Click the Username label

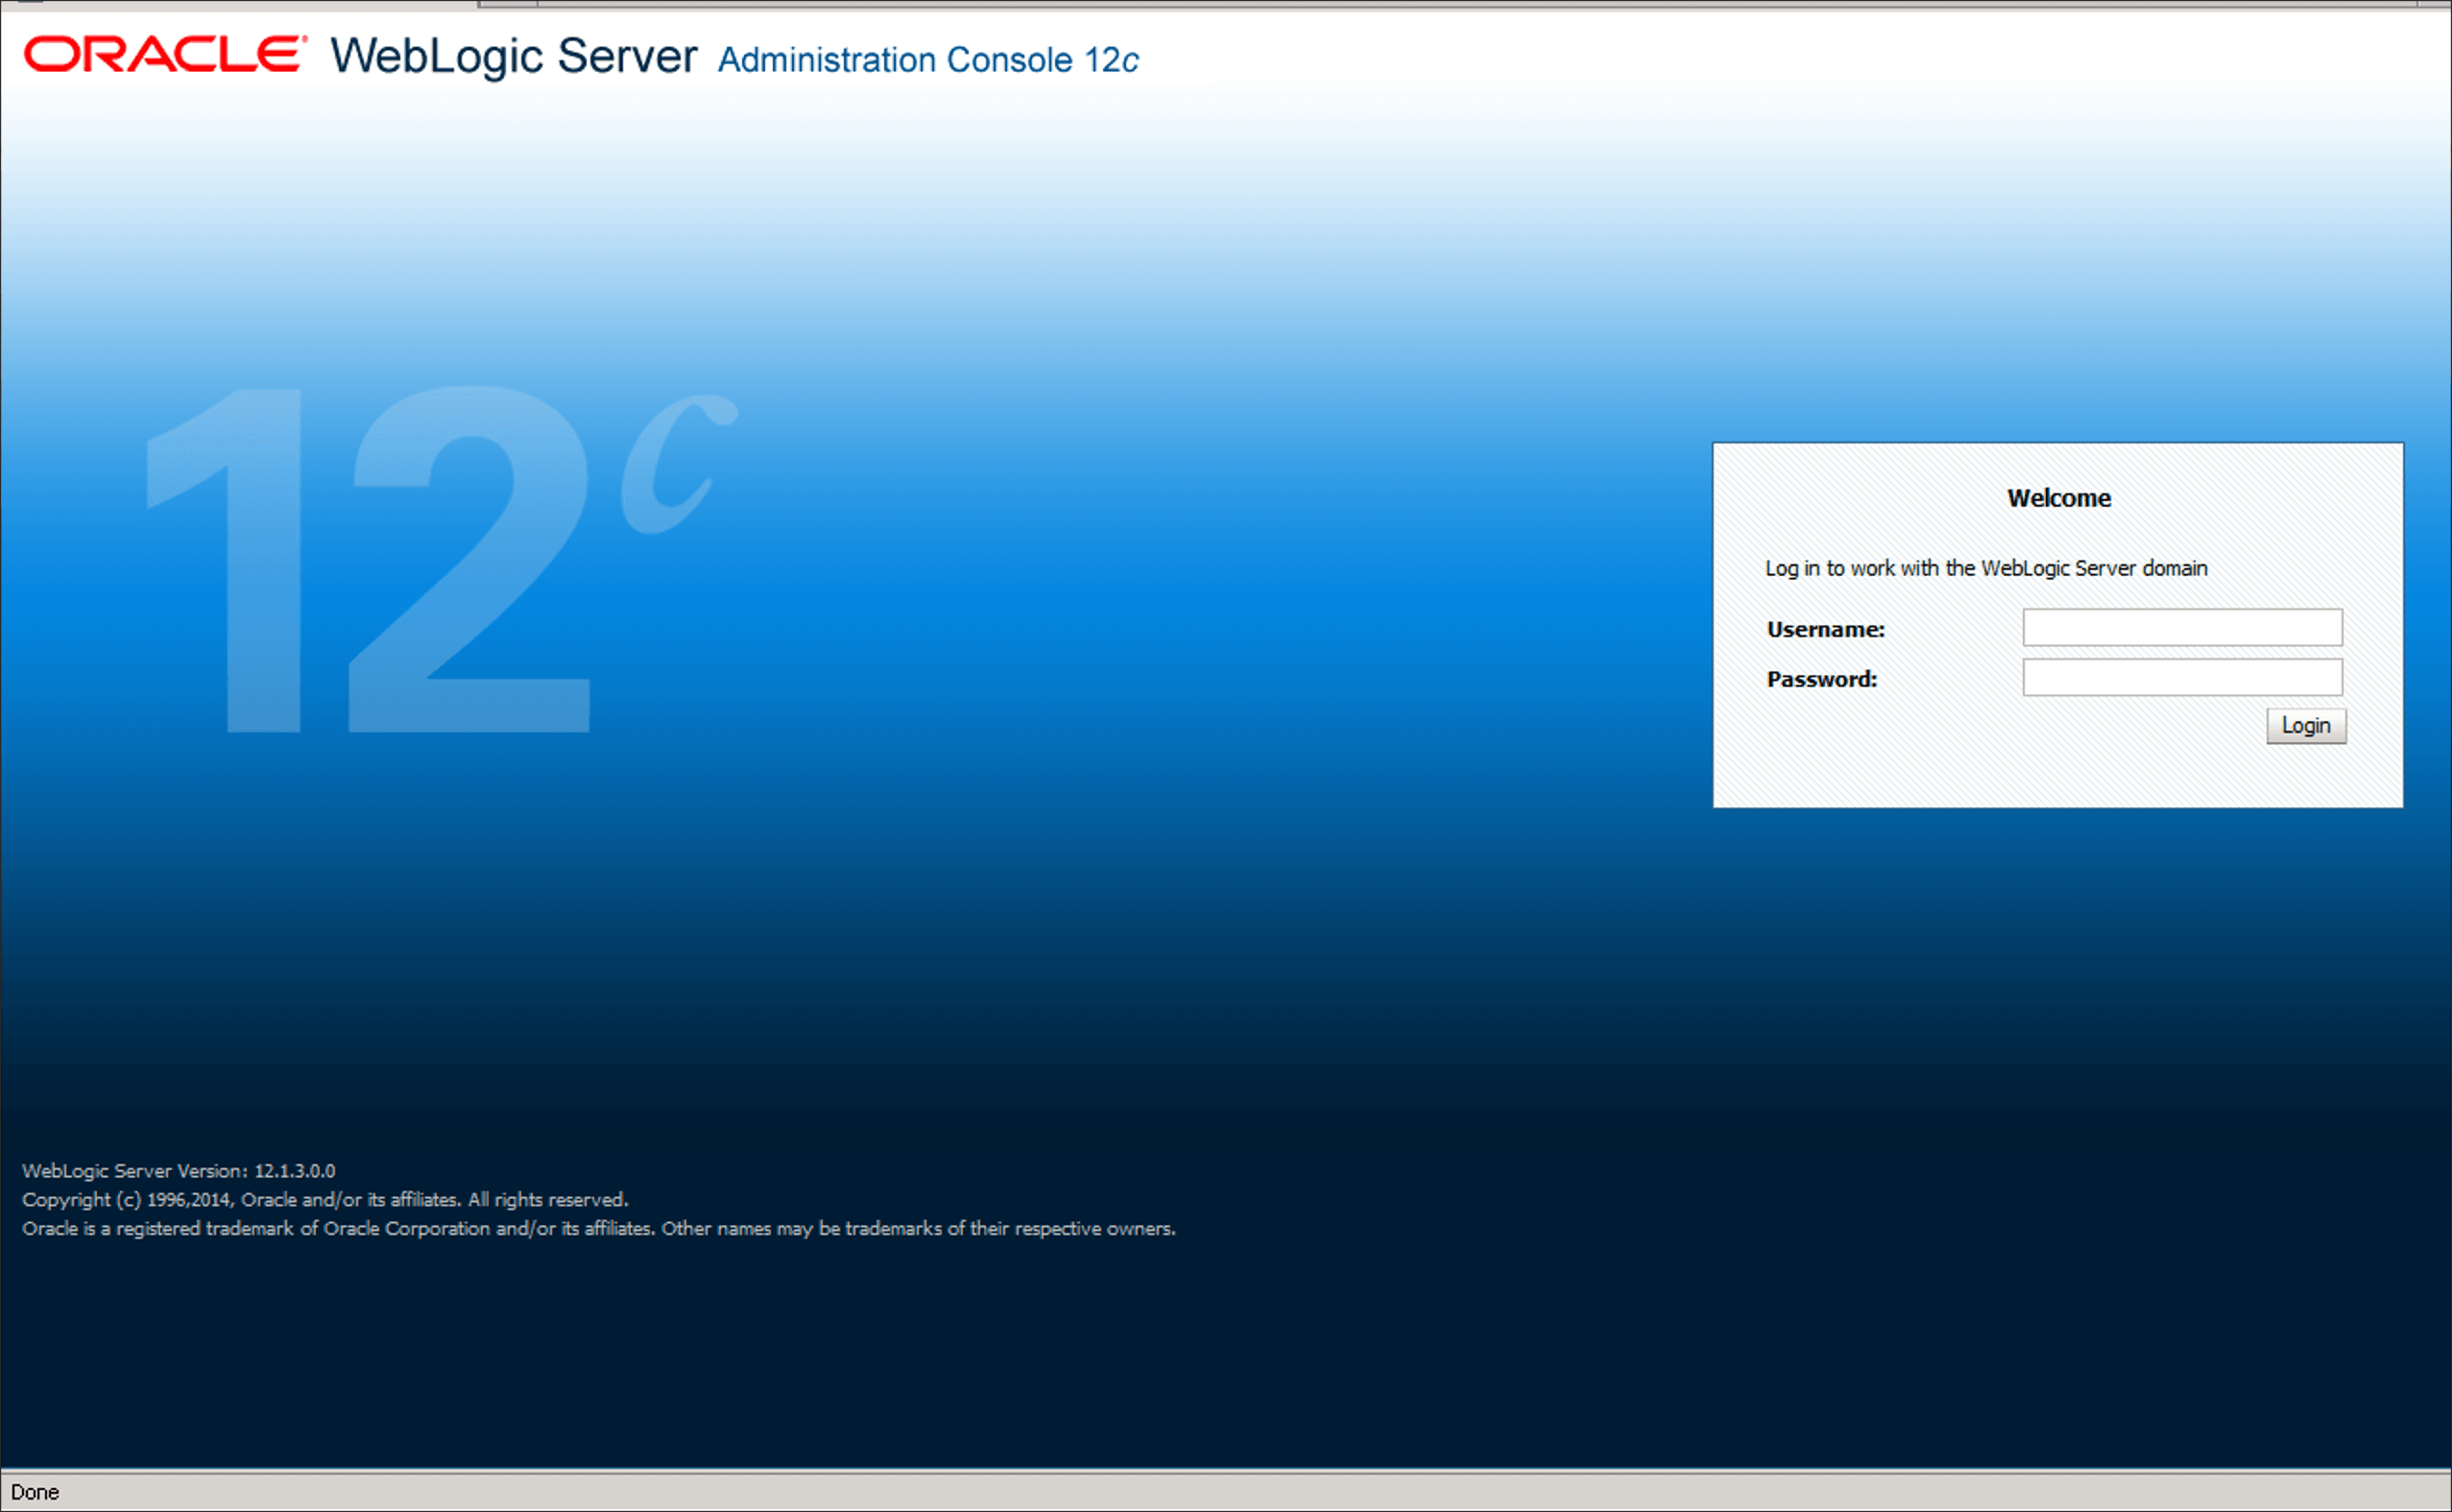tap(1825, 630)
